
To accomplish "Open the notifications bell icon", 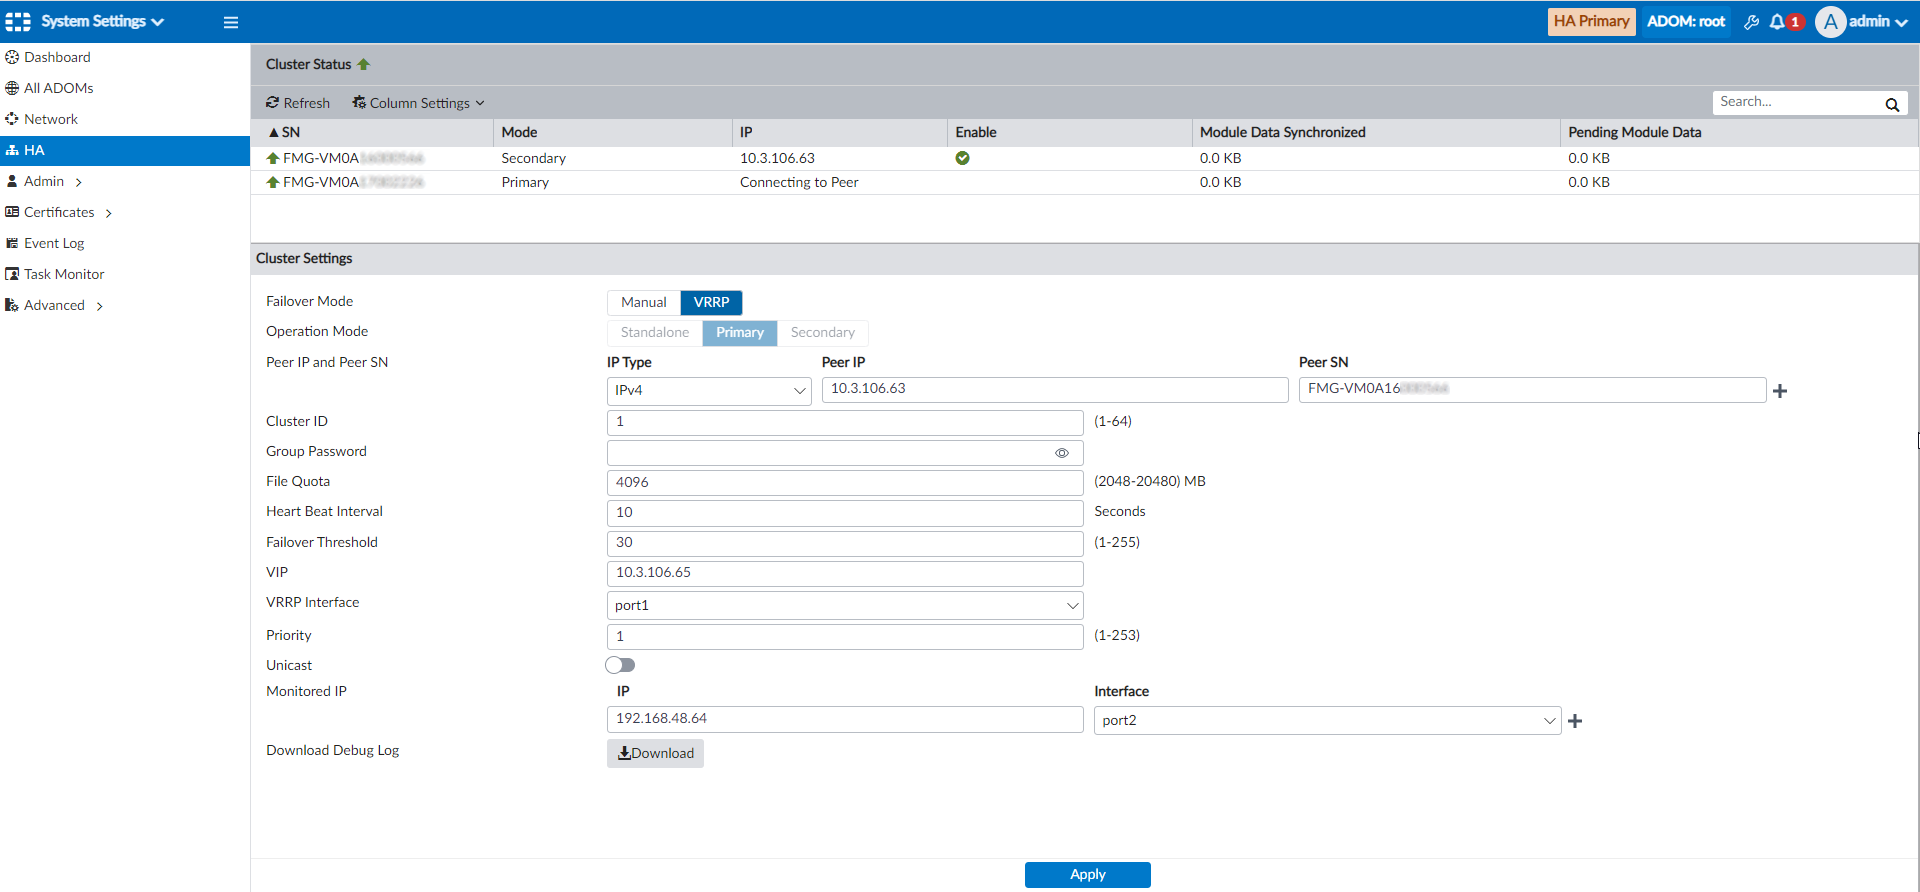I will click(x=1777, y=22).
